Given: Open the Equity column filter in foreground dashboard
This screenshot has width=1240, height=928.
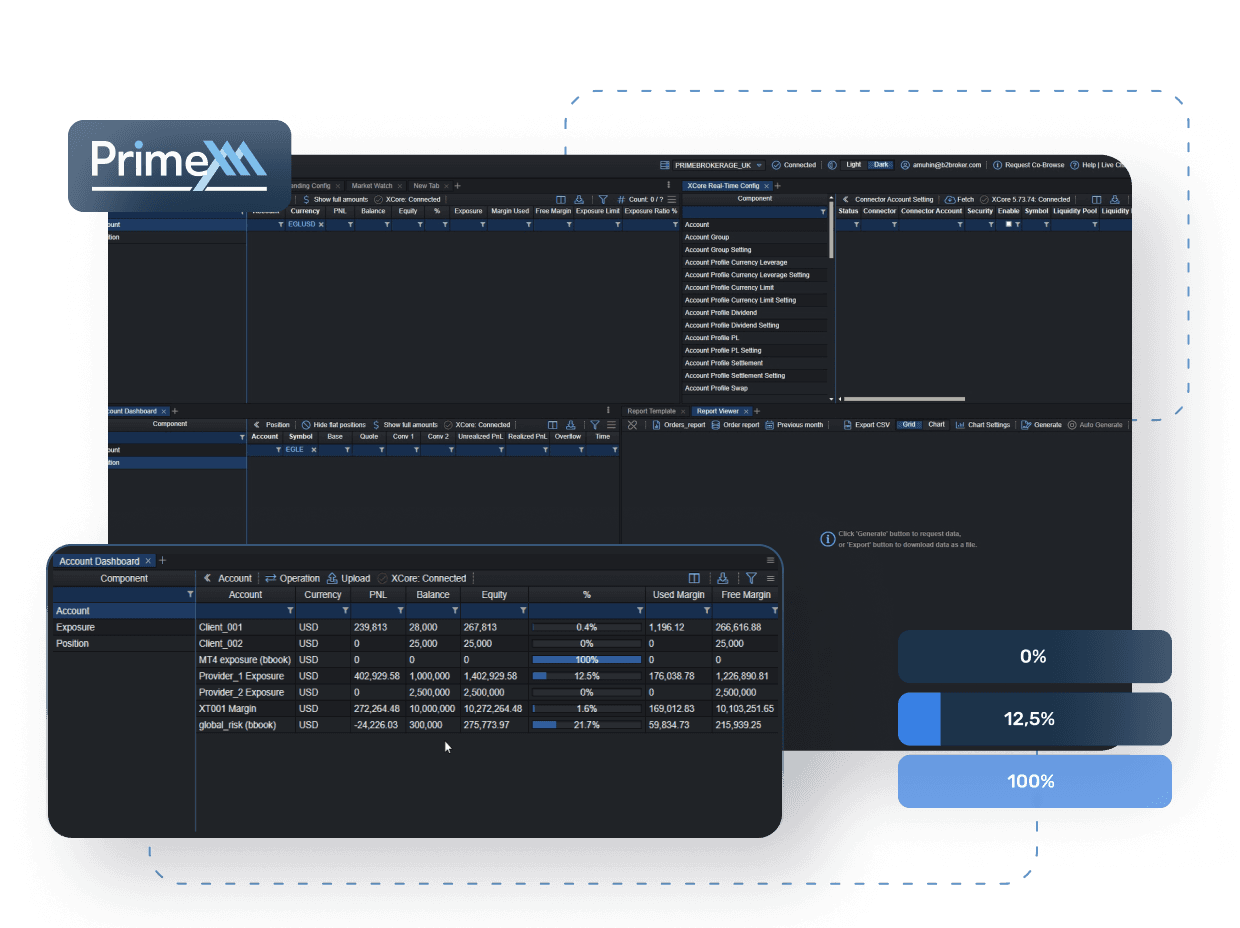Looking at the screenshot, I should point(522,610).
